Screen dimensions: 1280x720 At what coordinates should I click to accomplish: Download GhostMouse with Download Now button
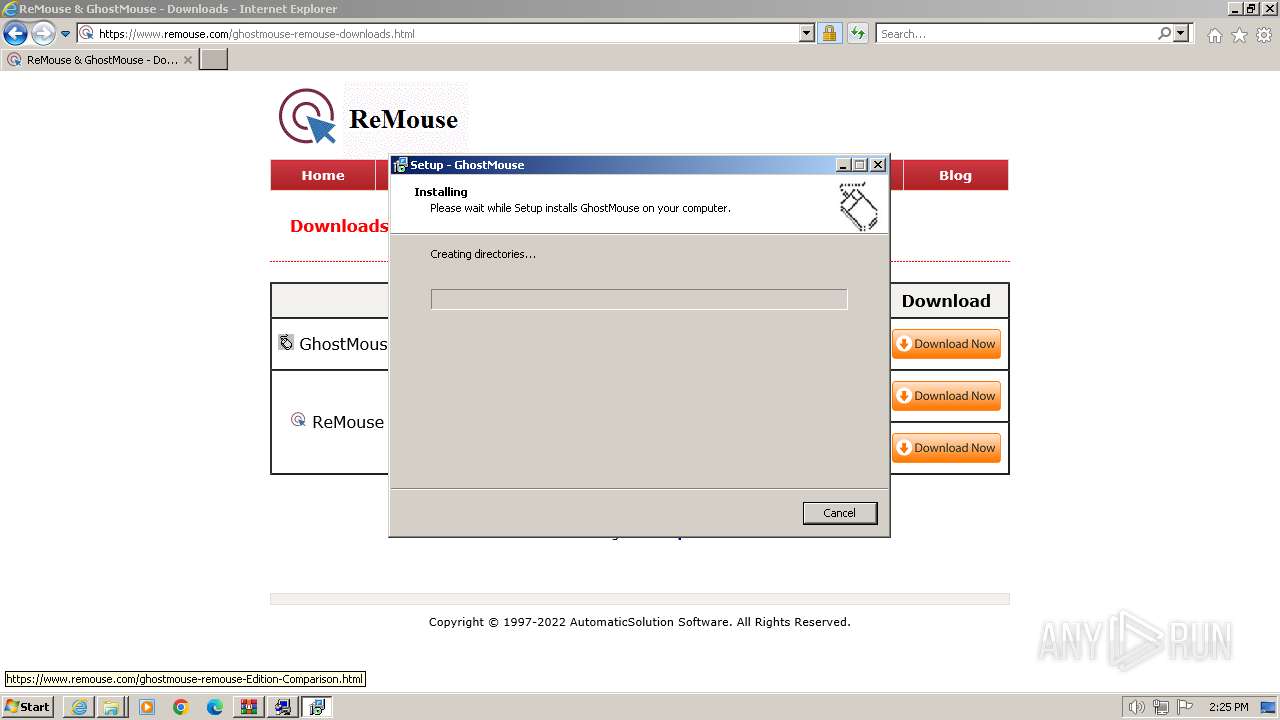click(x=946, y=344)
